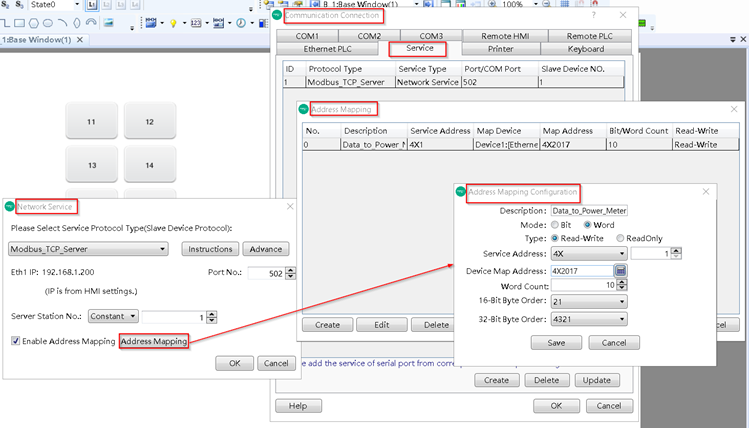
Task: Open the Remote HMI tab
Action: 506,36
